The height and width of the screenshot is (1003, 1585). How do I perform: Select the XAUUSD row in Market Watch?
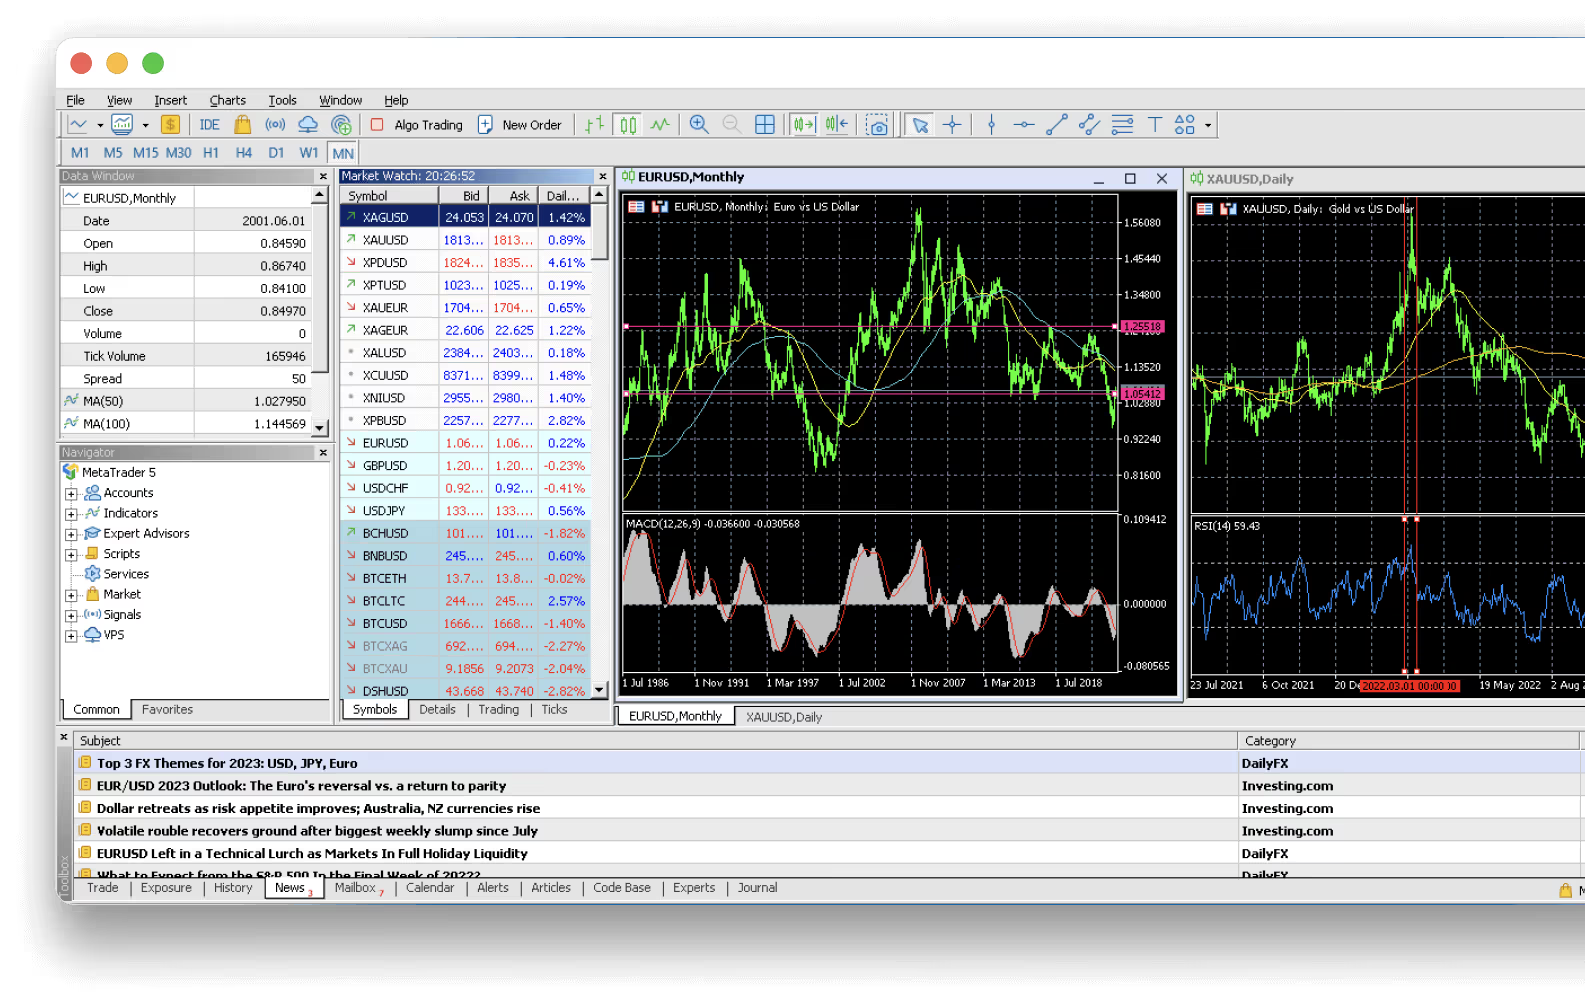465,240
